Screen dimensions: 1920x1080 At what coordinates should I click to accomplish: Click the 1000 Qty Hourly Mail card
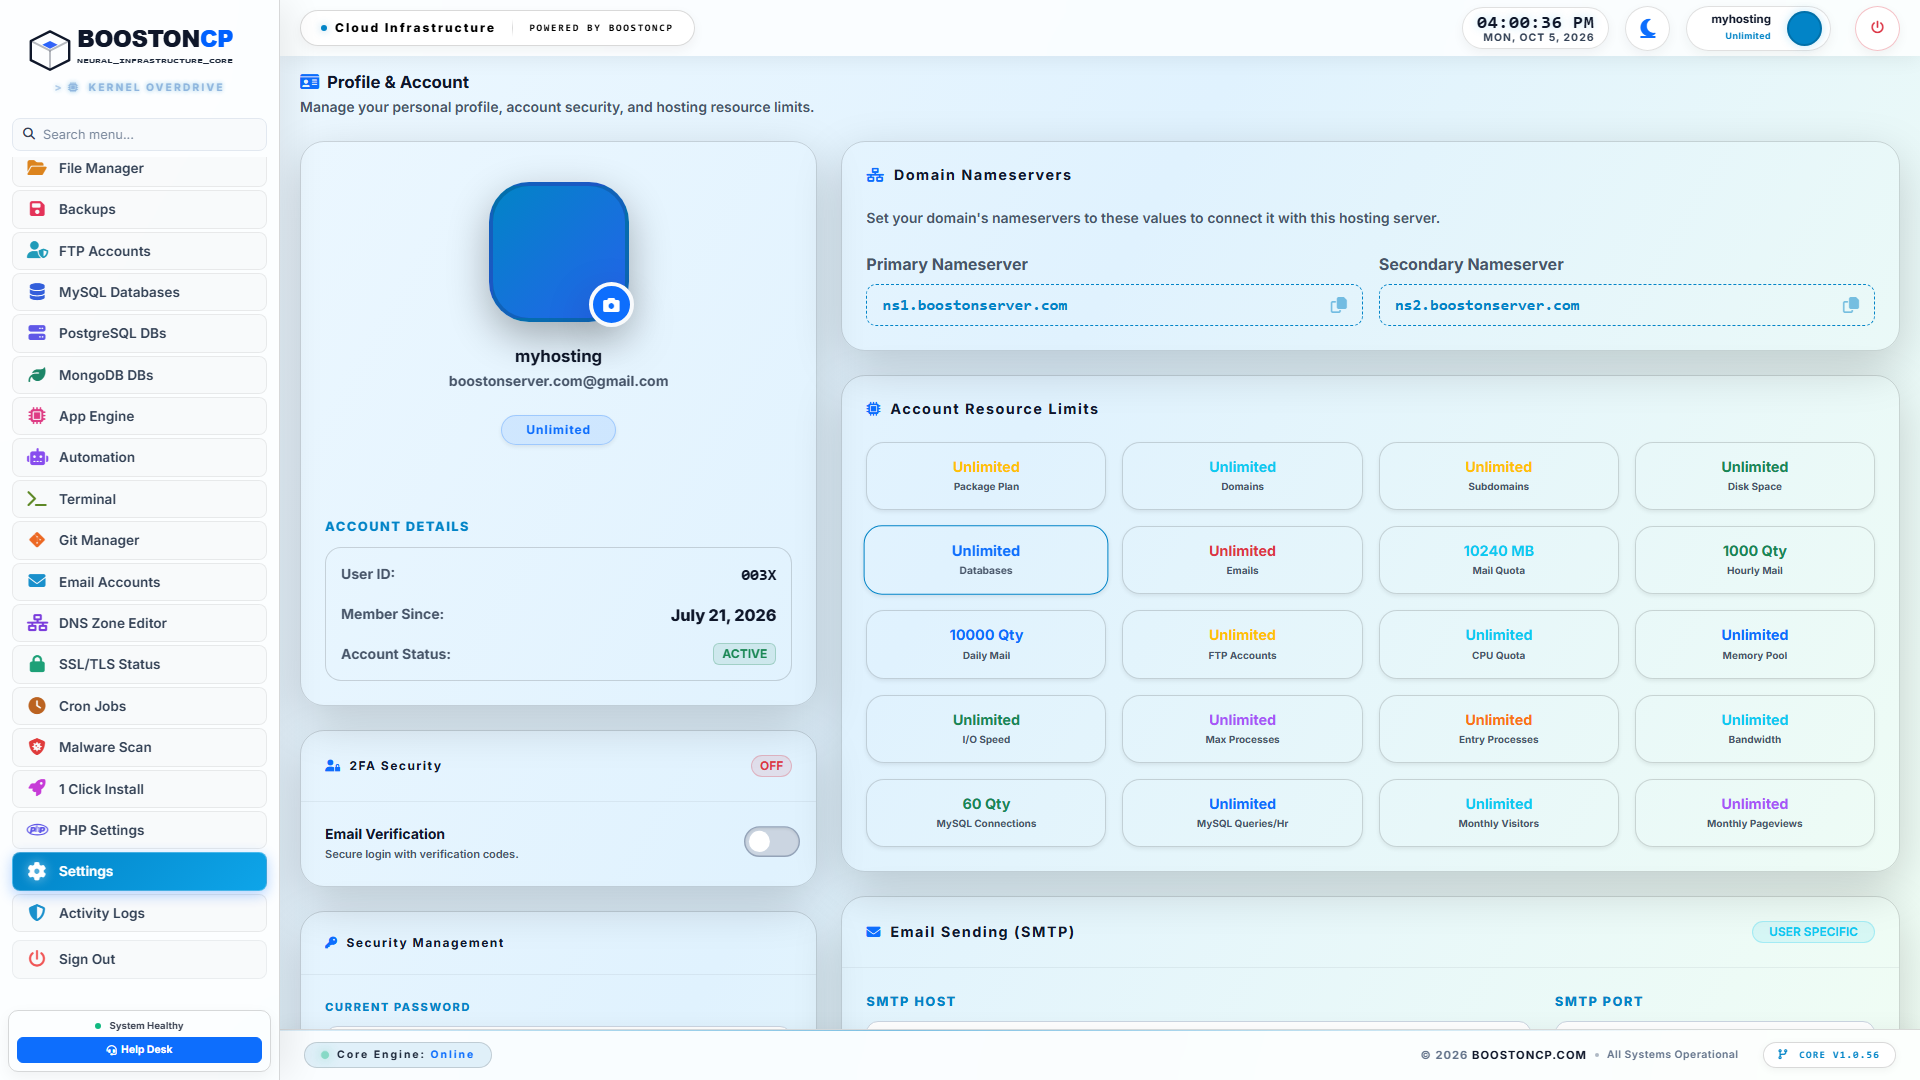[1754, 560]
